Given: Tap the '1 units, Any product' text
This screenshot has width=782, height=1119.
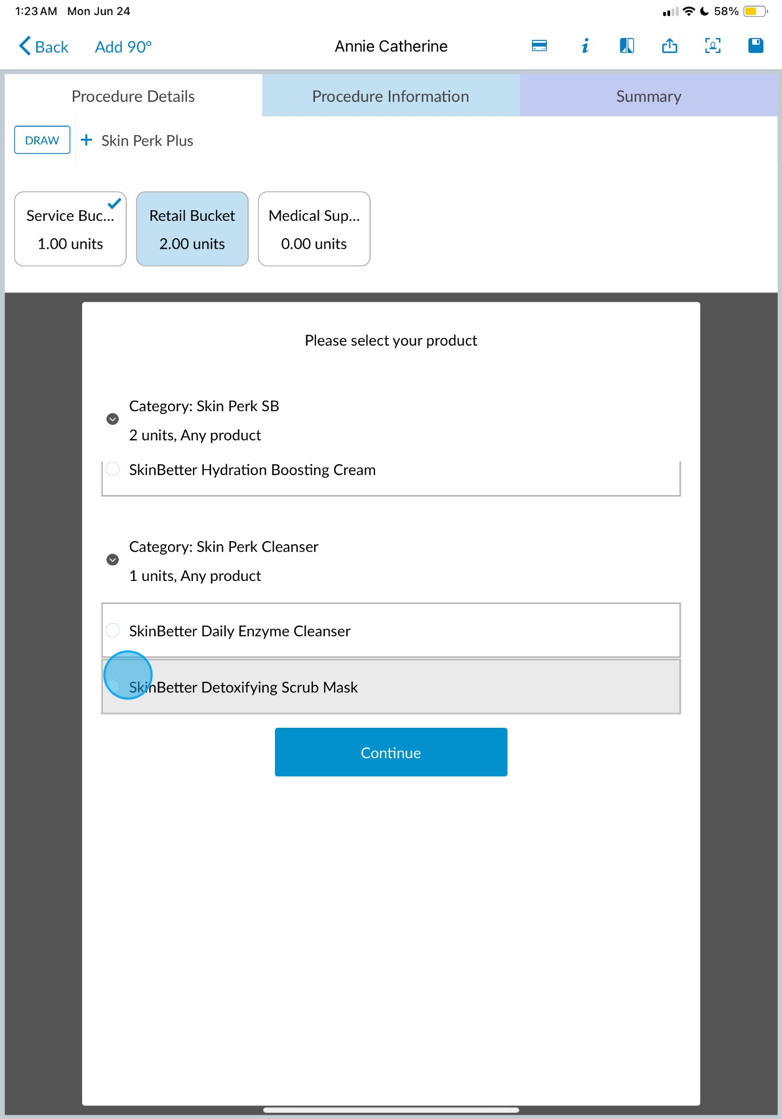Looking at the screenshot, I should (x=195, y=576).
